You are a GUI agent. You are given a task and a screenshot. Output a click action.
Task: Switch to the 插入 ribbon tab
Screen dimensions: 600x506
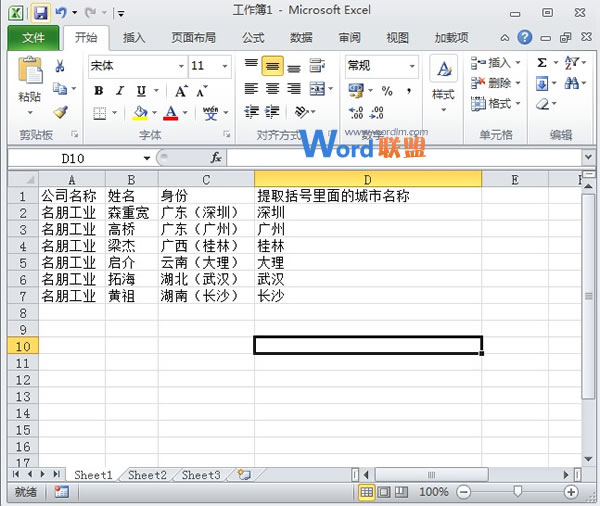tap(134, 38)
